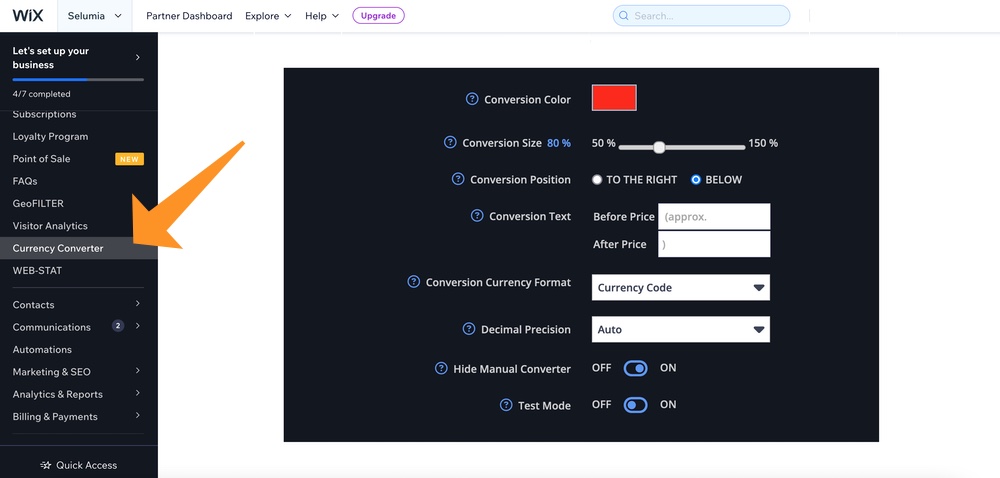
Task: Open Subscriptions in the sidebar
Action: pyautogui.click(x=44, y=114)
